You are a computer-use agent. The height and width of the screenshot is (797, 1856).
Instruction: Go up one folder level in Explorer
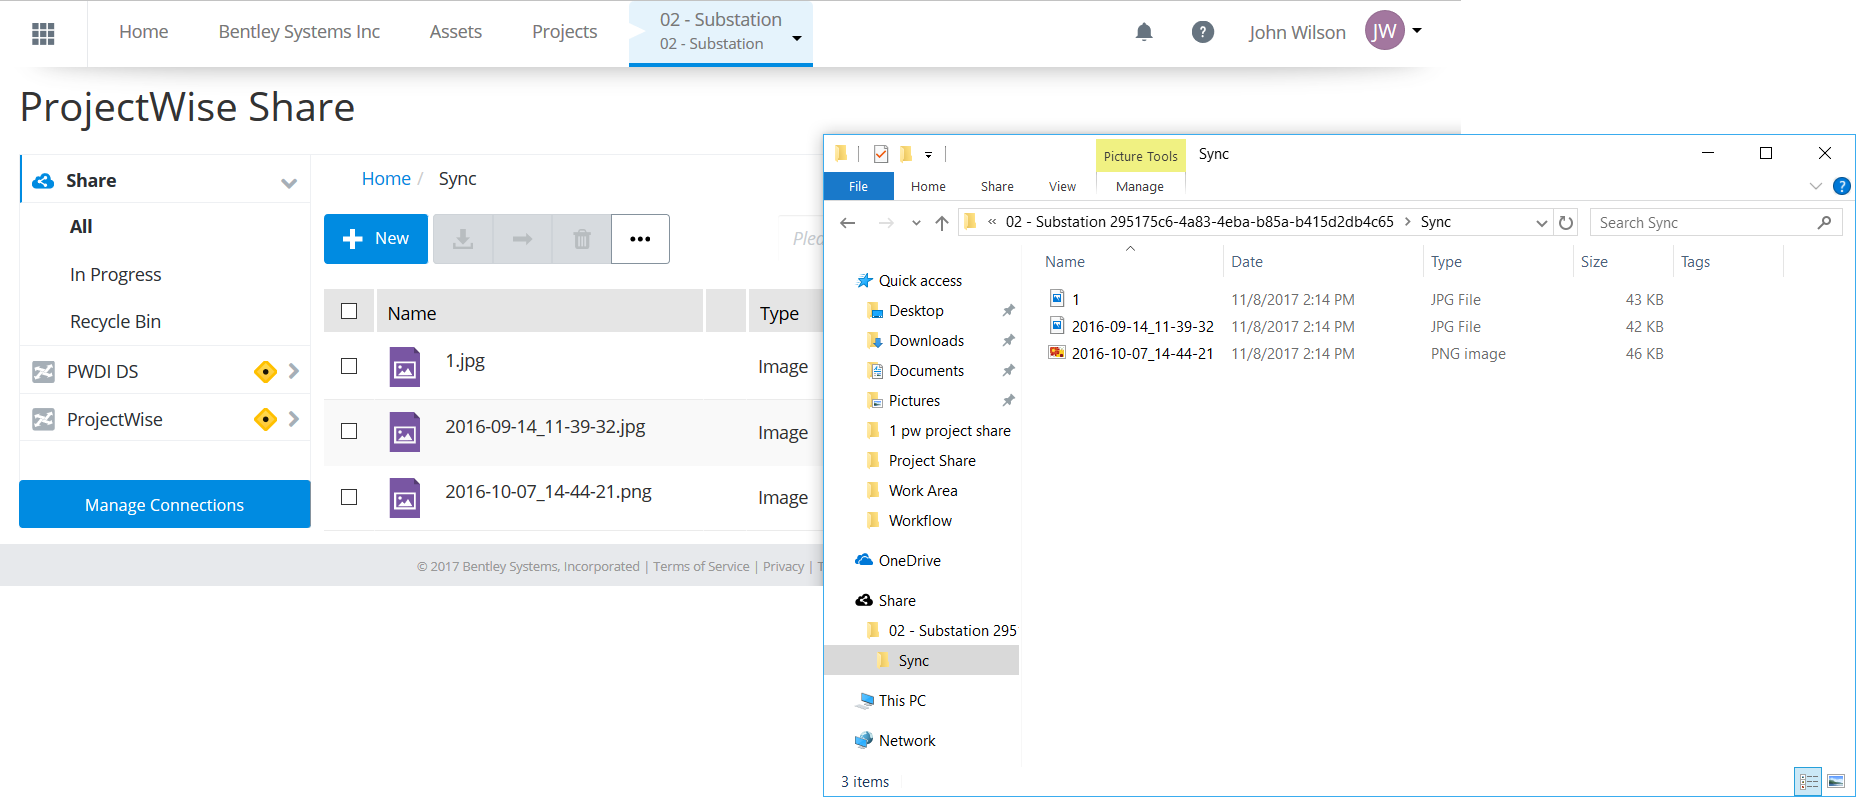941,223
